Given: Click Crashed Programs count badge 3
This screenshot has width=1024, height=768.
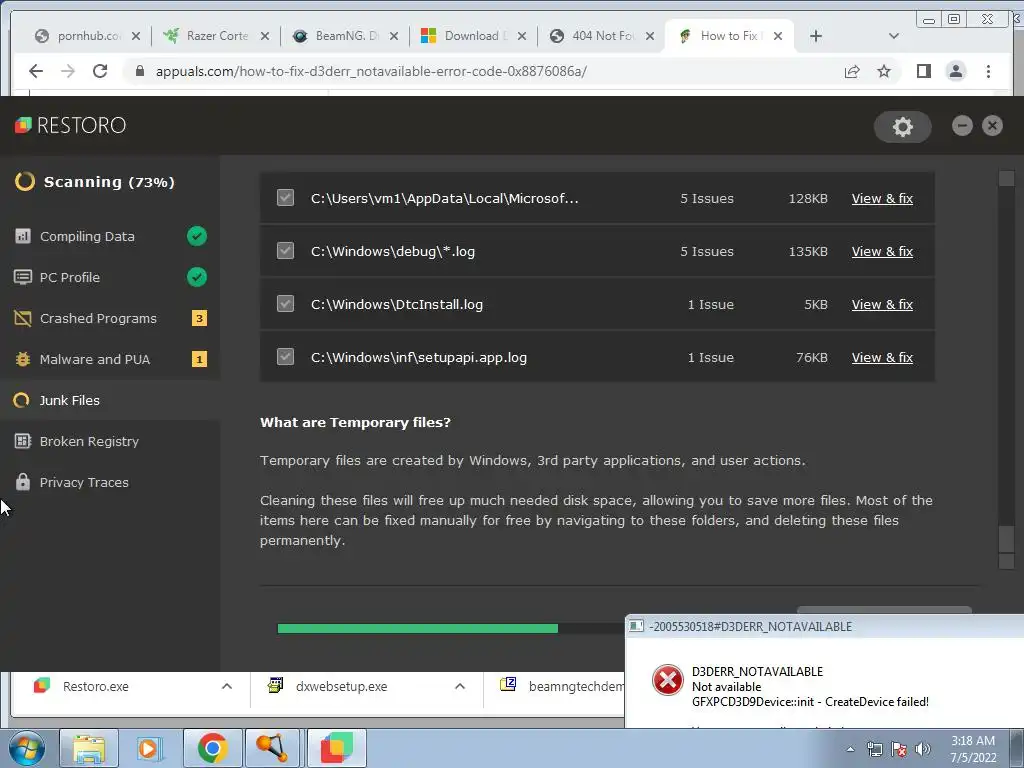Looking at the screenshot, I should 199,318.
